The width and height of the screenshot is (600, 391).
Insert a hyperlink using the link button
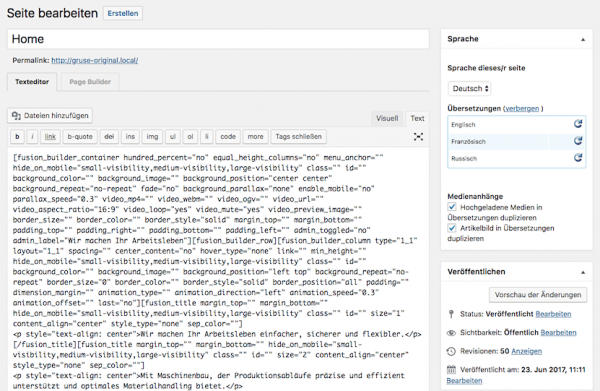pos(50,137)
